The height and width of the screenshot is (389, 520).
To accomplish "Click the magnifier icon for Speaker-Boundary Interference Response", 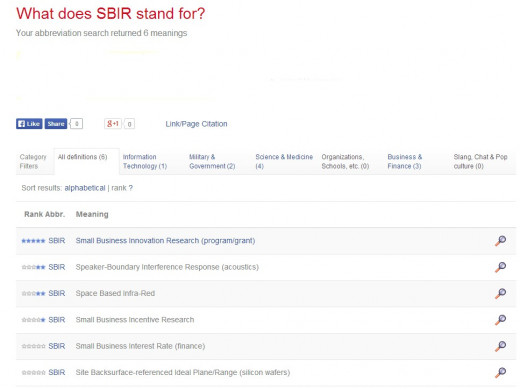I will click(x=500, y=267).
